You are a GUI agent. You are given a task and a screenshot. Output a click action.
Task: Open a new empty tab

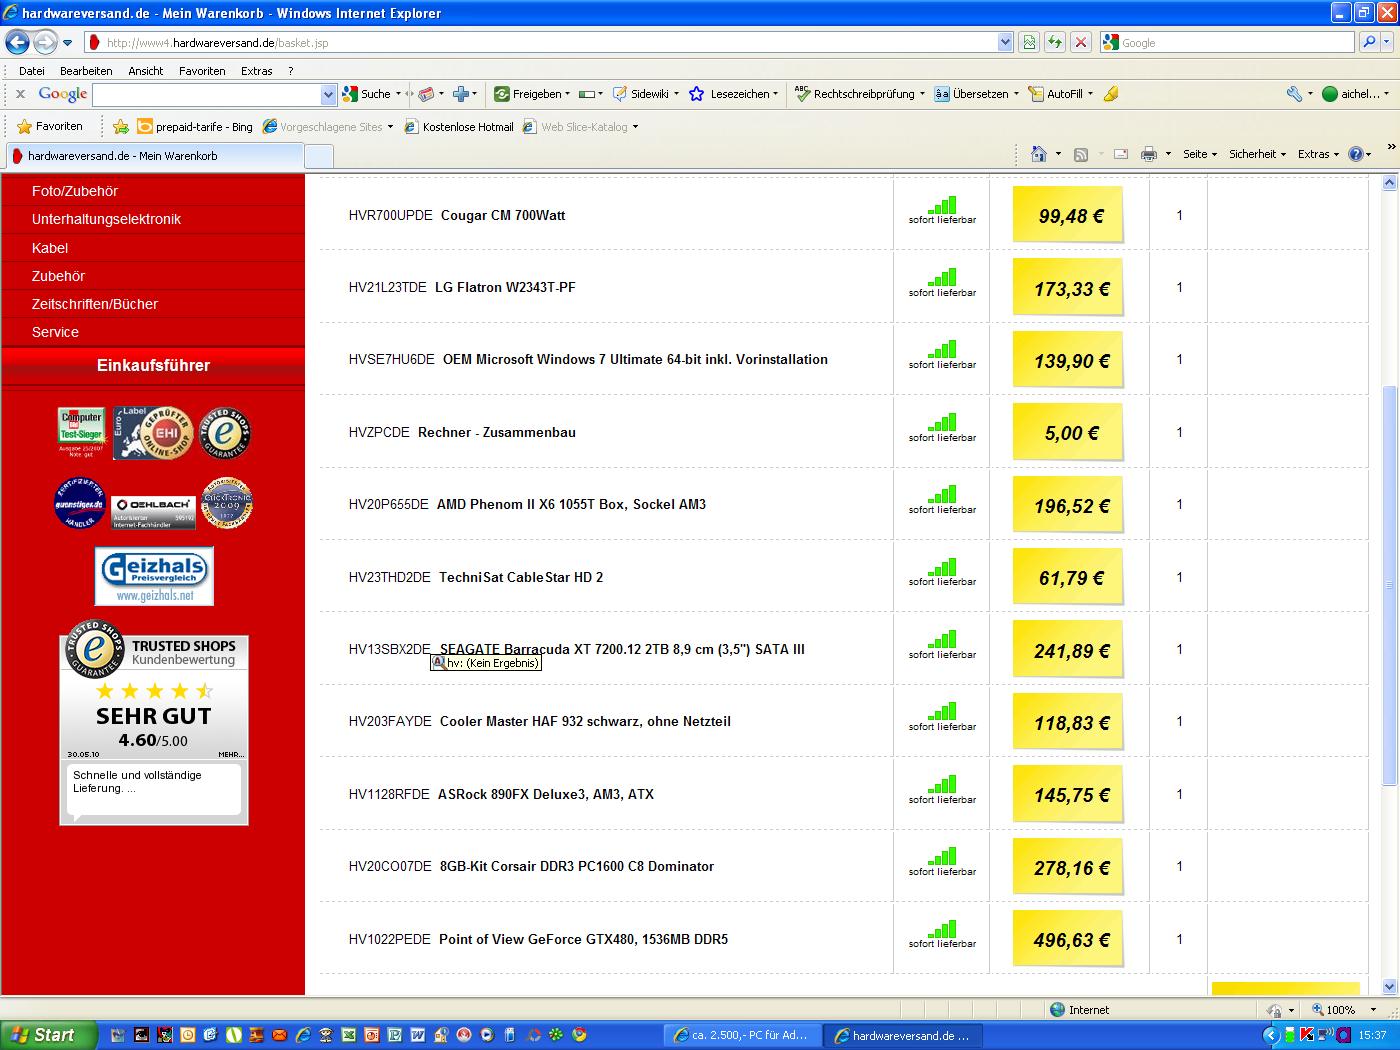[x=318, y=156]
